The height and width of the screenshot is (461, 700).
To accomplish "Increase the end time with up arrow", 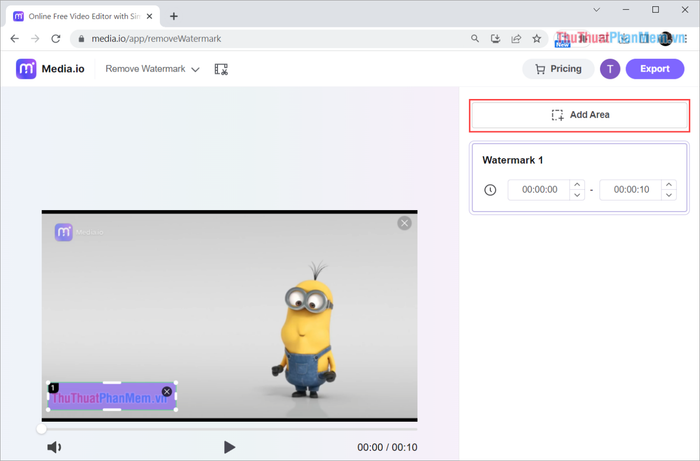I will (x=669, y=184).
